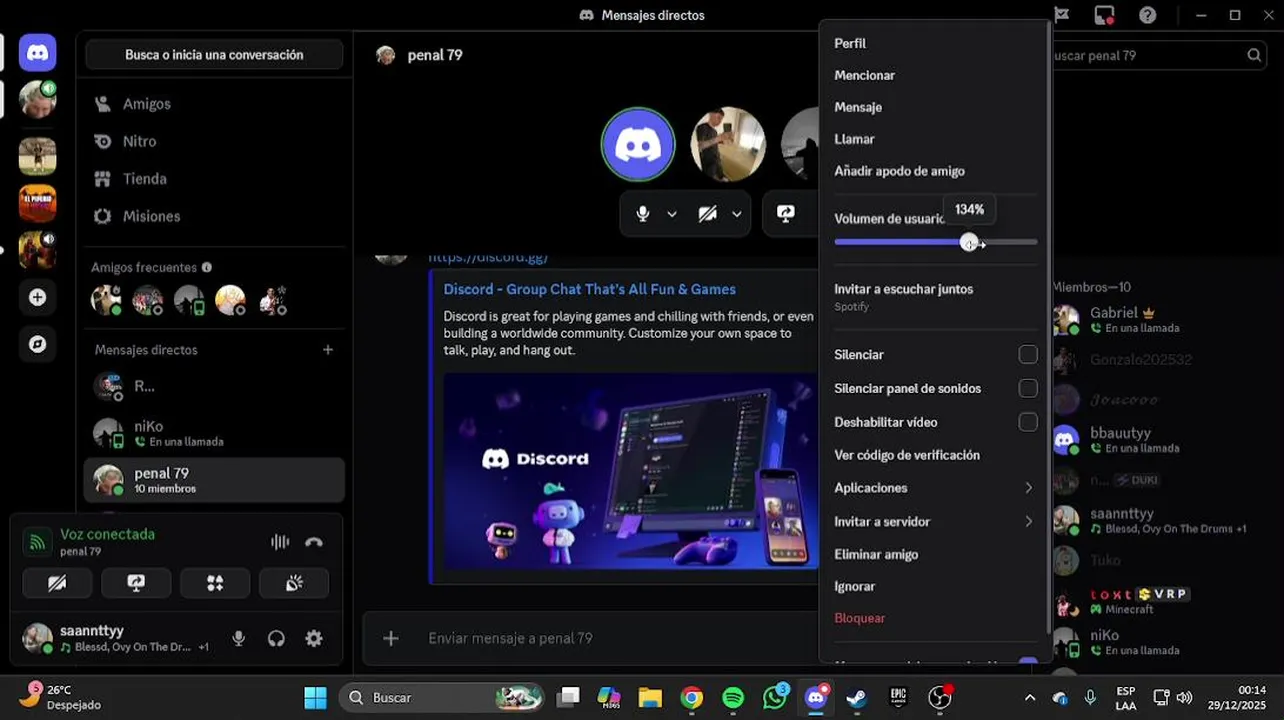
Task: Open the inbox icon in title bar
Action: [1104, 15]
